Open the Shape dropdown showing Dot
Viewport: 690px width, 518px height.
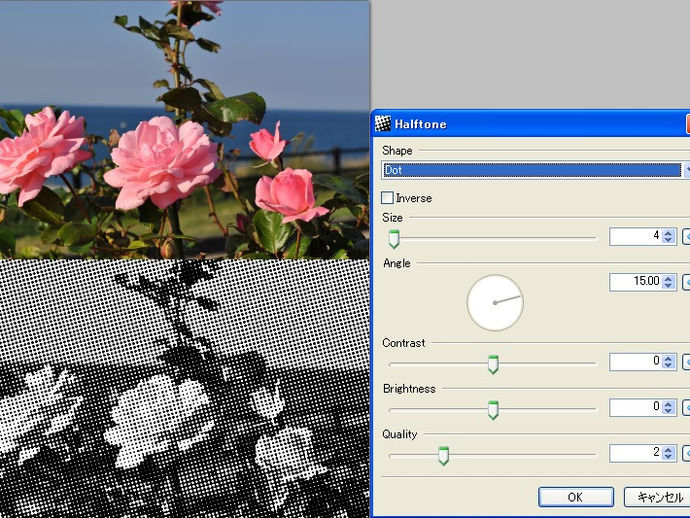click(535, 170)
